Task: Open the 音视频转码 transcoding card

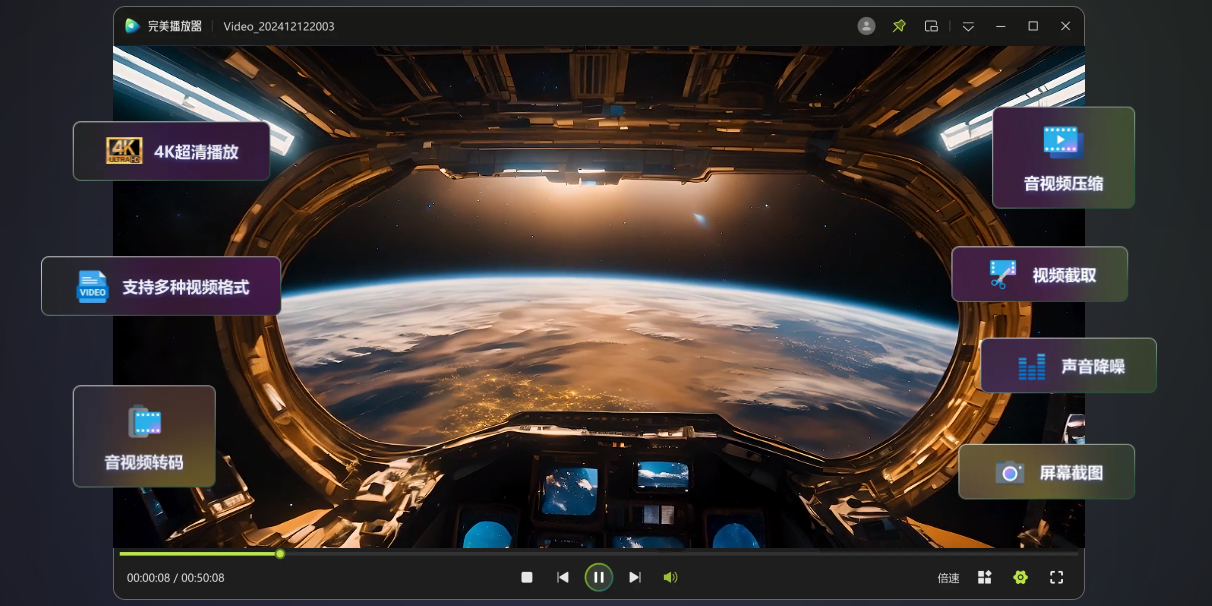Action: pos(144,437)
